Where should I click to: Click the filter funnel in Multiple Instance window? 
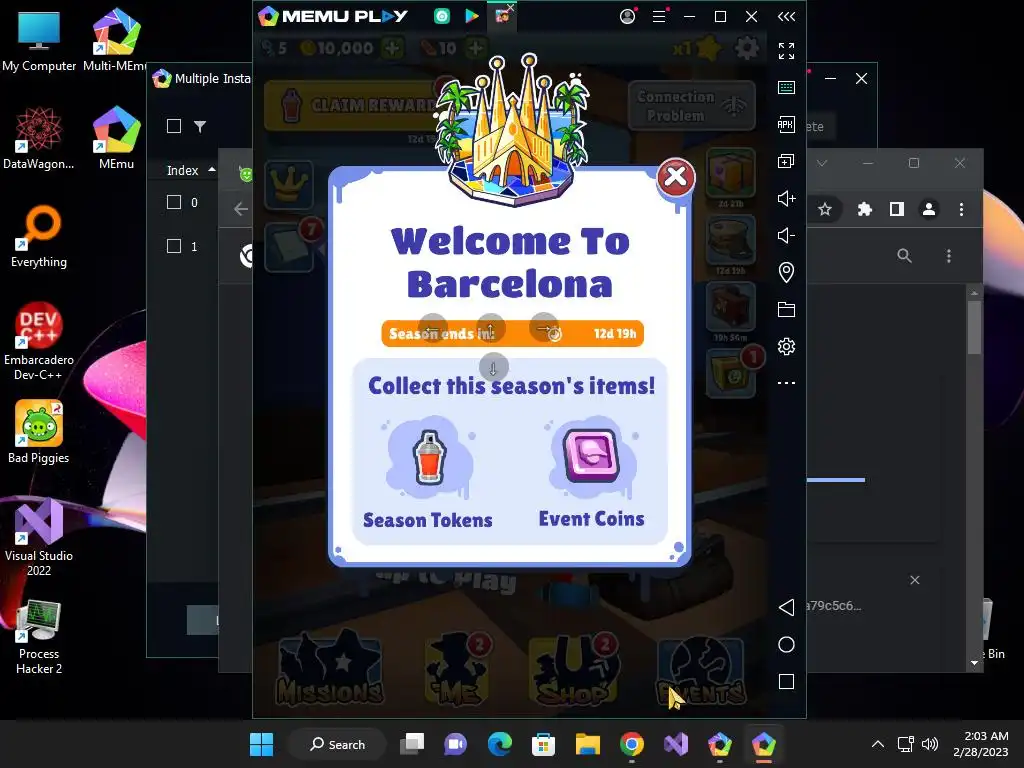200,127
